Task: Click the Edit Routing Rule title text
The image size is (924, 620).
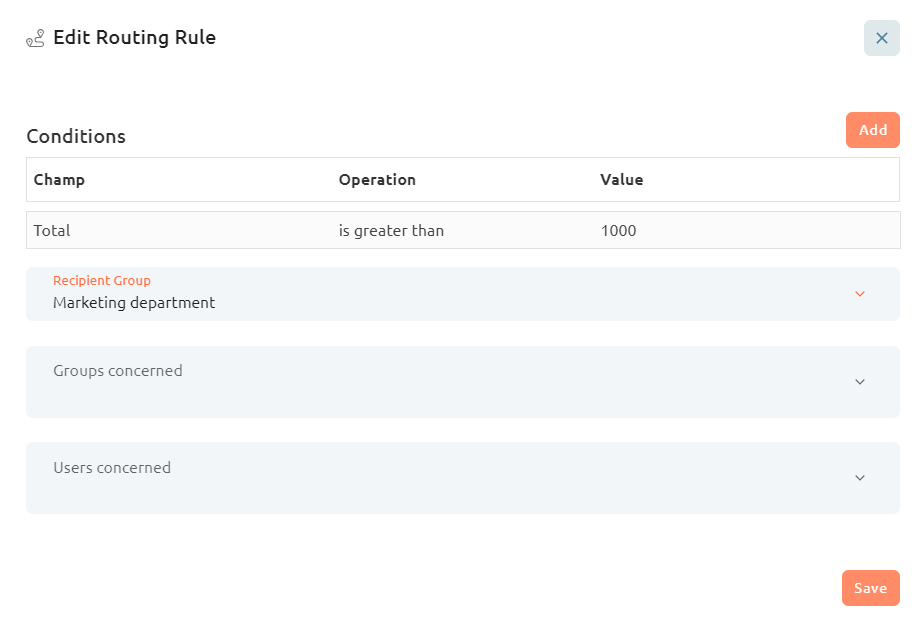Action: coord(134,38)
